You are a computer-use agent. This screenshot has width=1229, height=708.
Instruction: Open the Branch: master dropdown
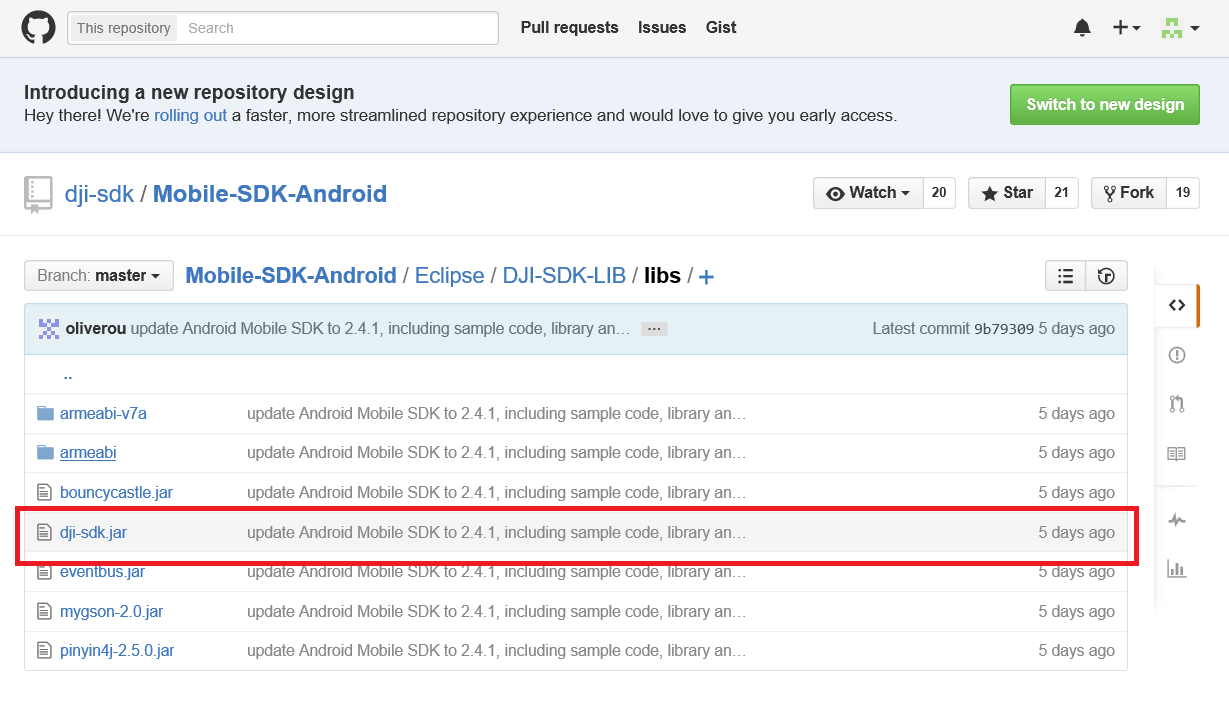(x=99, y=276)
